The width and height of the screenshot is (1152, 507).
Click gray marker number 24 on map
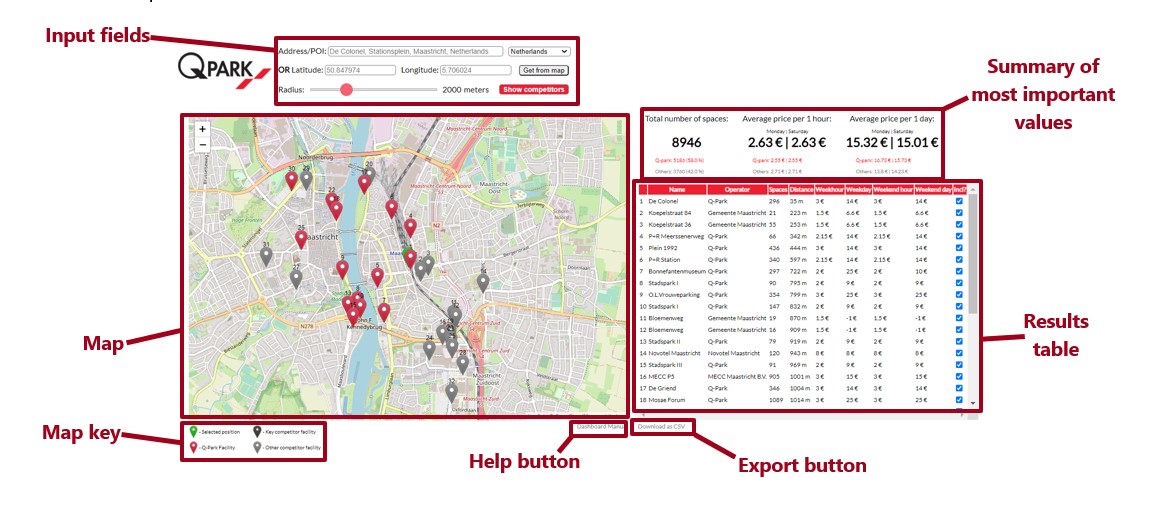point(429,350)
